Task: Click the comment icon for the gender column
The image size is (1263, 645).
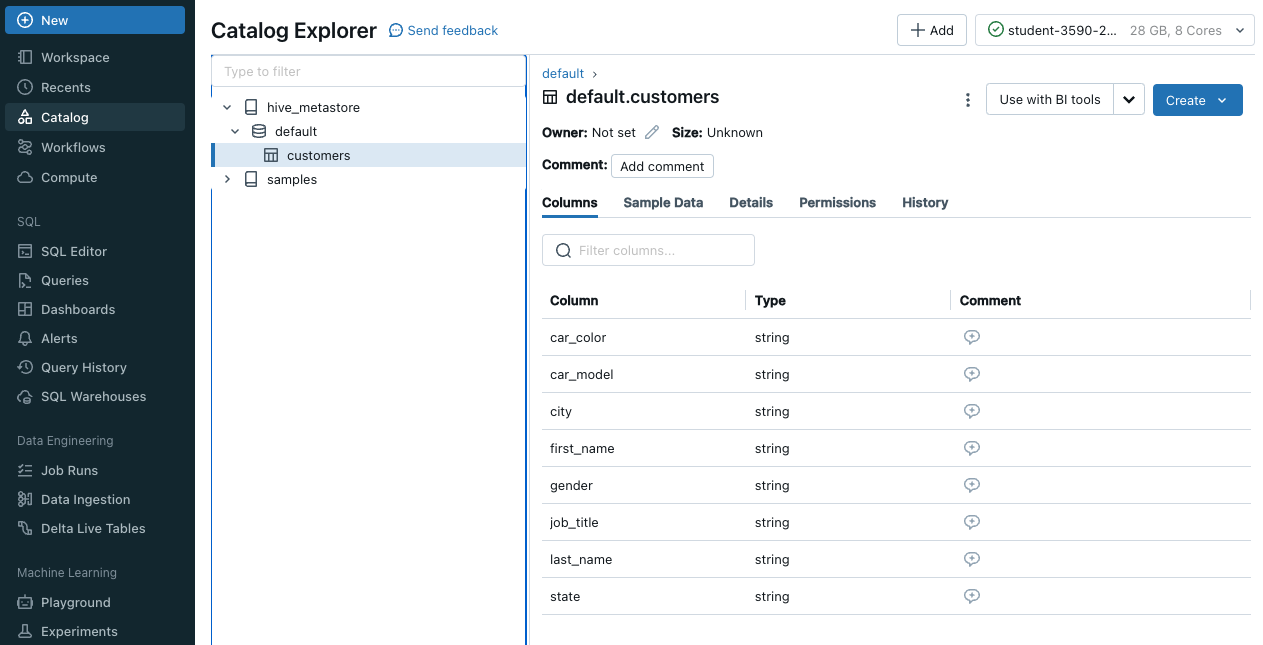Action: point(970,485)
